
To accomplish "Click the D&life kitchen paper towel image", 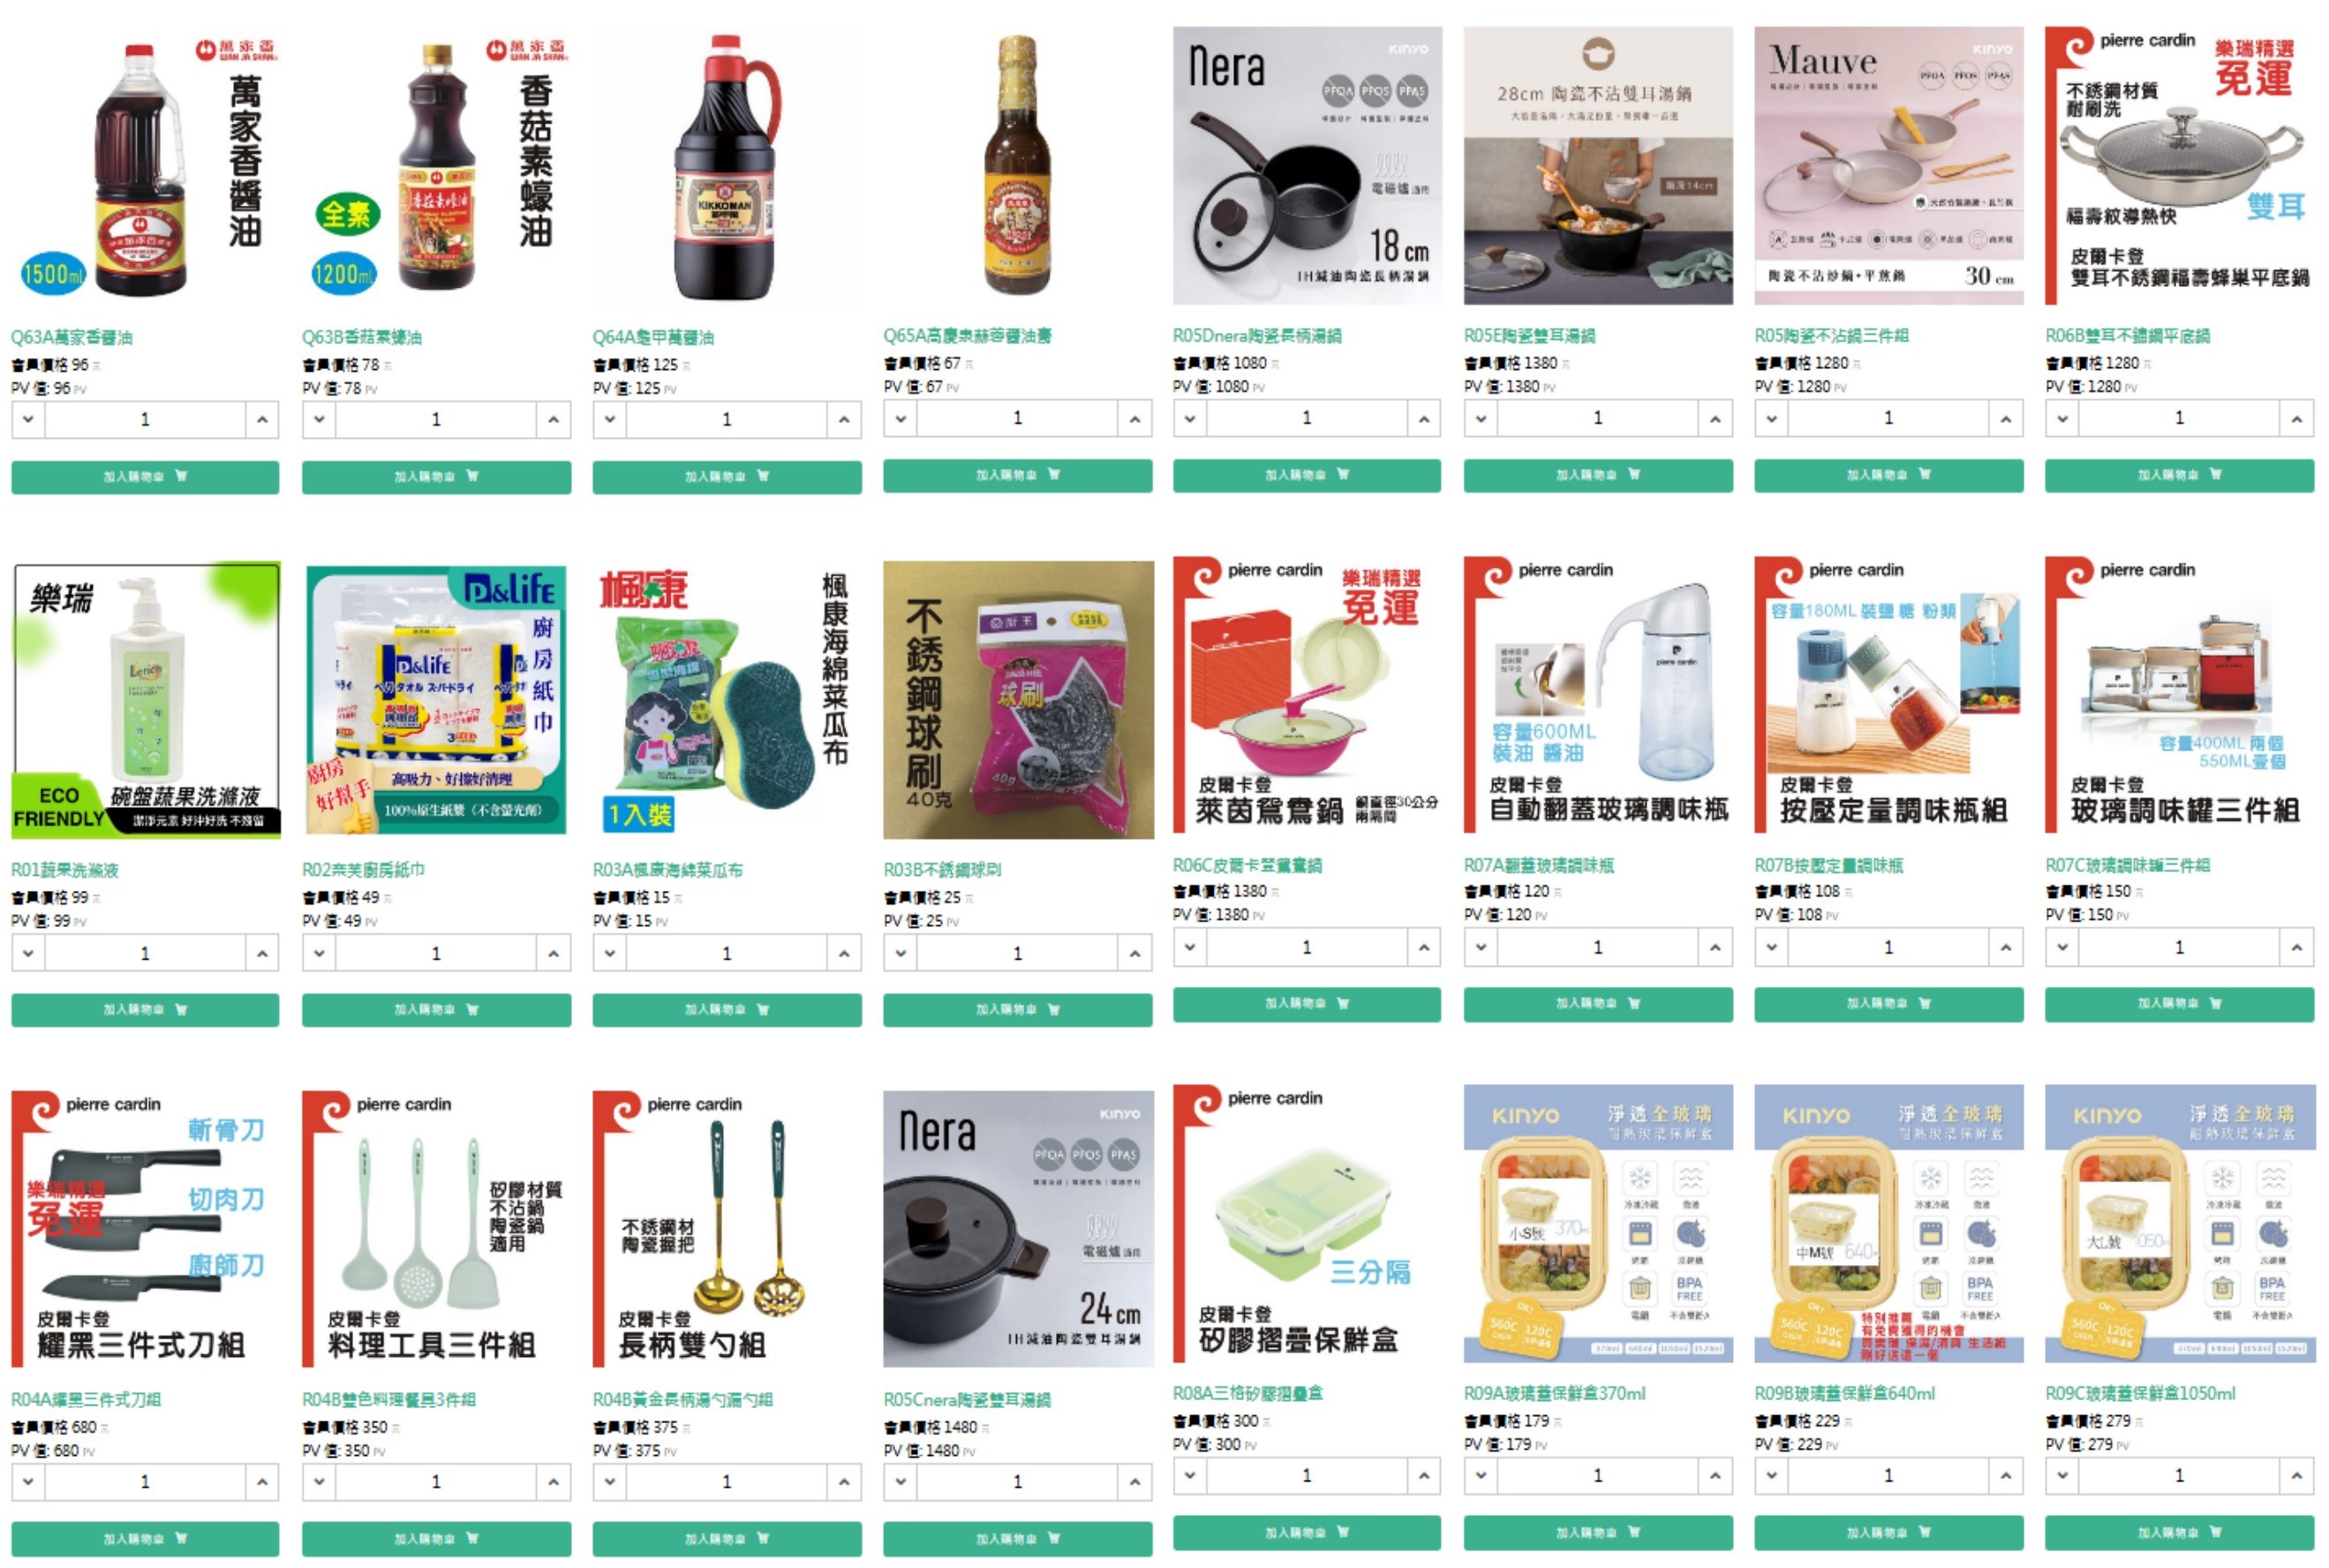I will click(x=436, y=700).
